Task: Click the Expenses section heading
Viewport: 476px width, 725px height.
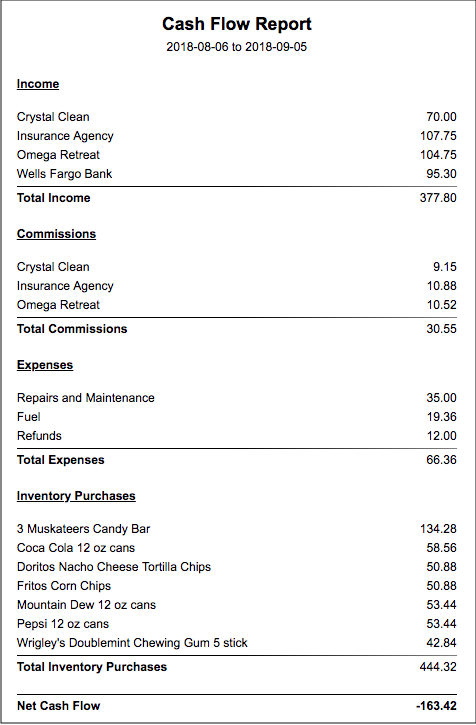Action: pyautogui.click(x=45, y=365)
